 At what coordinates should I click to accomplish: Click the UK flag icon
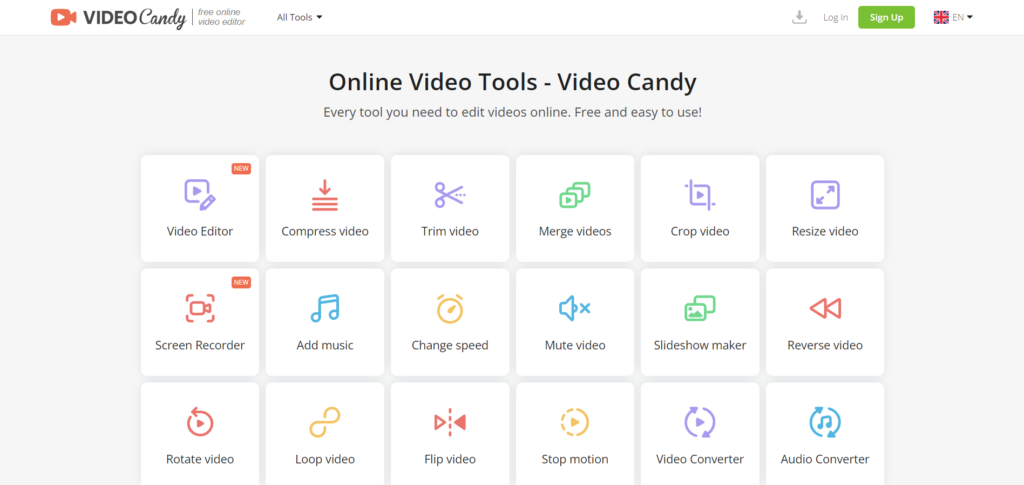point(941,18)
